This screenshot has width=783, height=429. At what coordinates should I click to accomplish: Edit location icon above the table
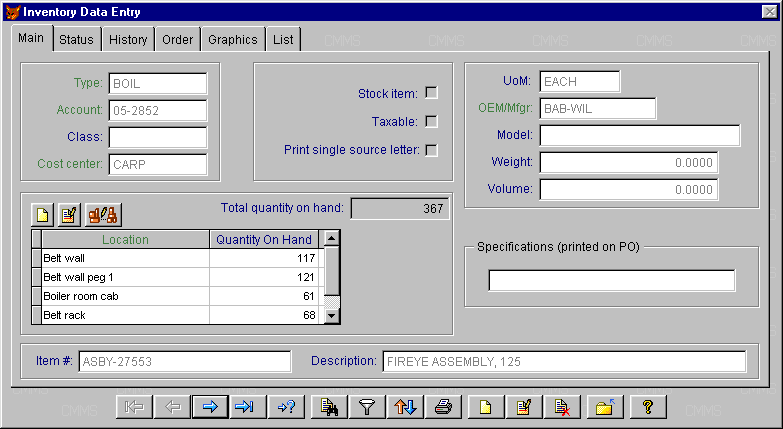point(69,214)
